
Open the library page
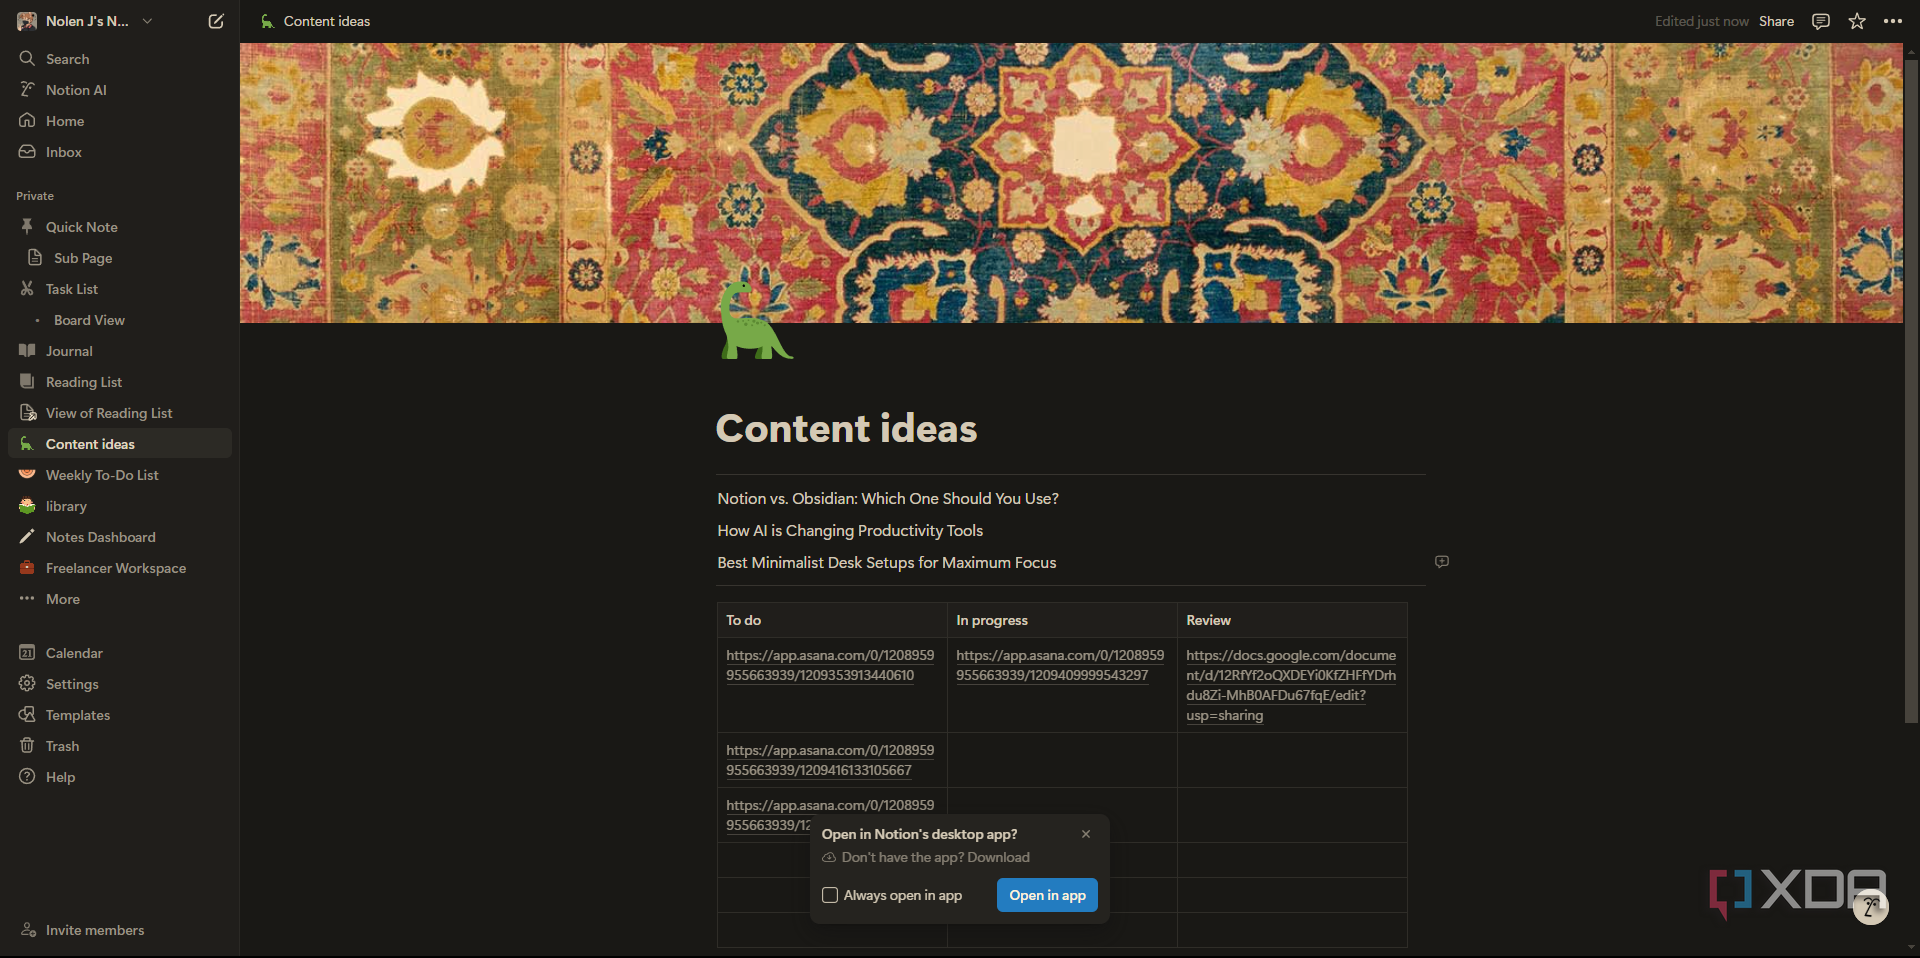[120, 506]
